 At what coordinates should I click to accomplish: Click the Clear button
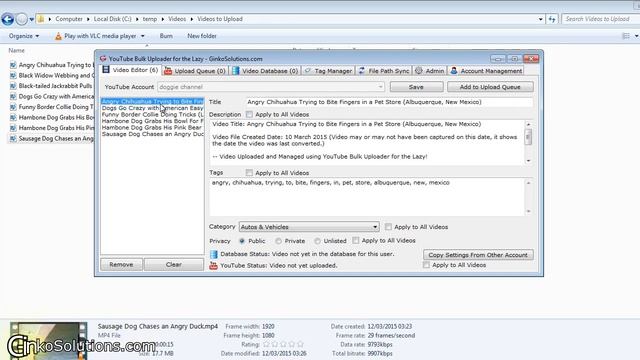click(174, 264)
